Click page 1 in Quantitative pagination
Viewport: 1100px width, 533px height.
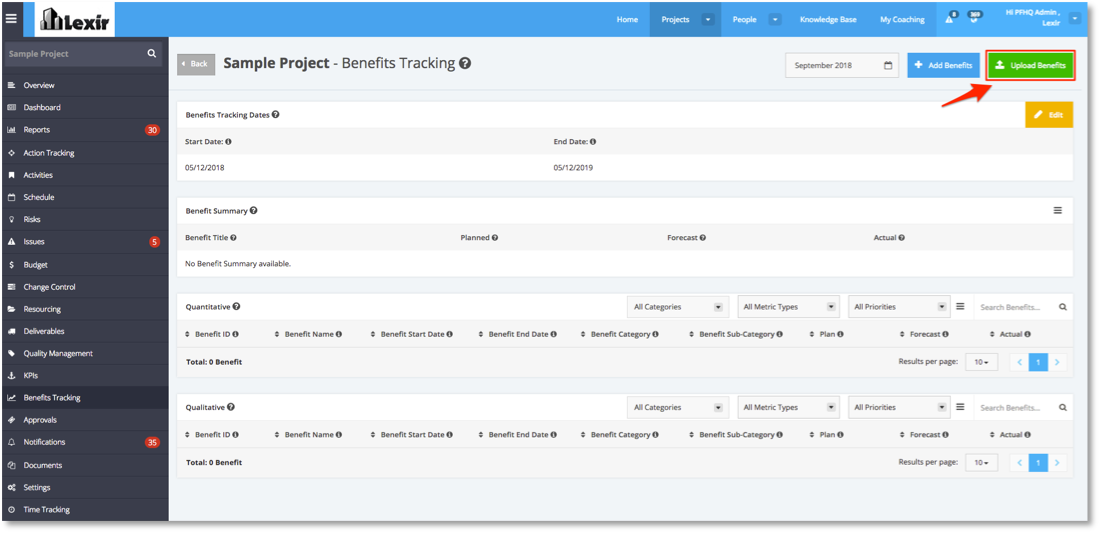(x=1038, y=363)
